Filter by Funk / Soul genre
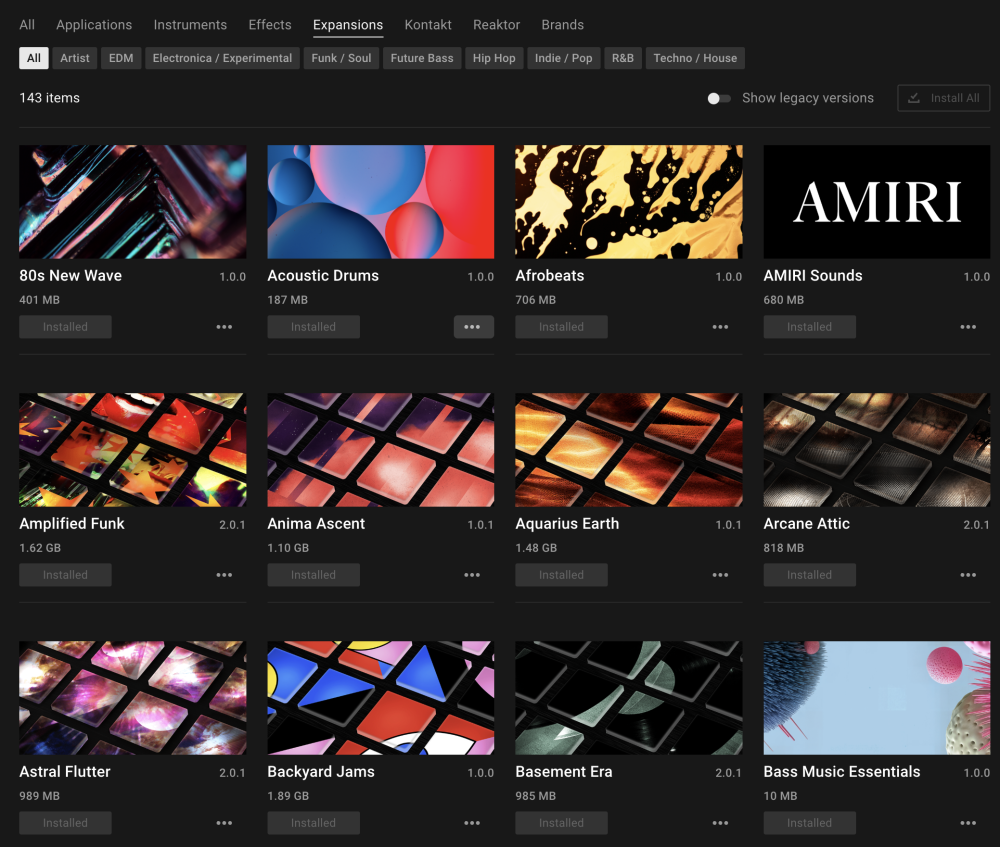The width and height of the screenshot is (1000, 847). point(341,58)
